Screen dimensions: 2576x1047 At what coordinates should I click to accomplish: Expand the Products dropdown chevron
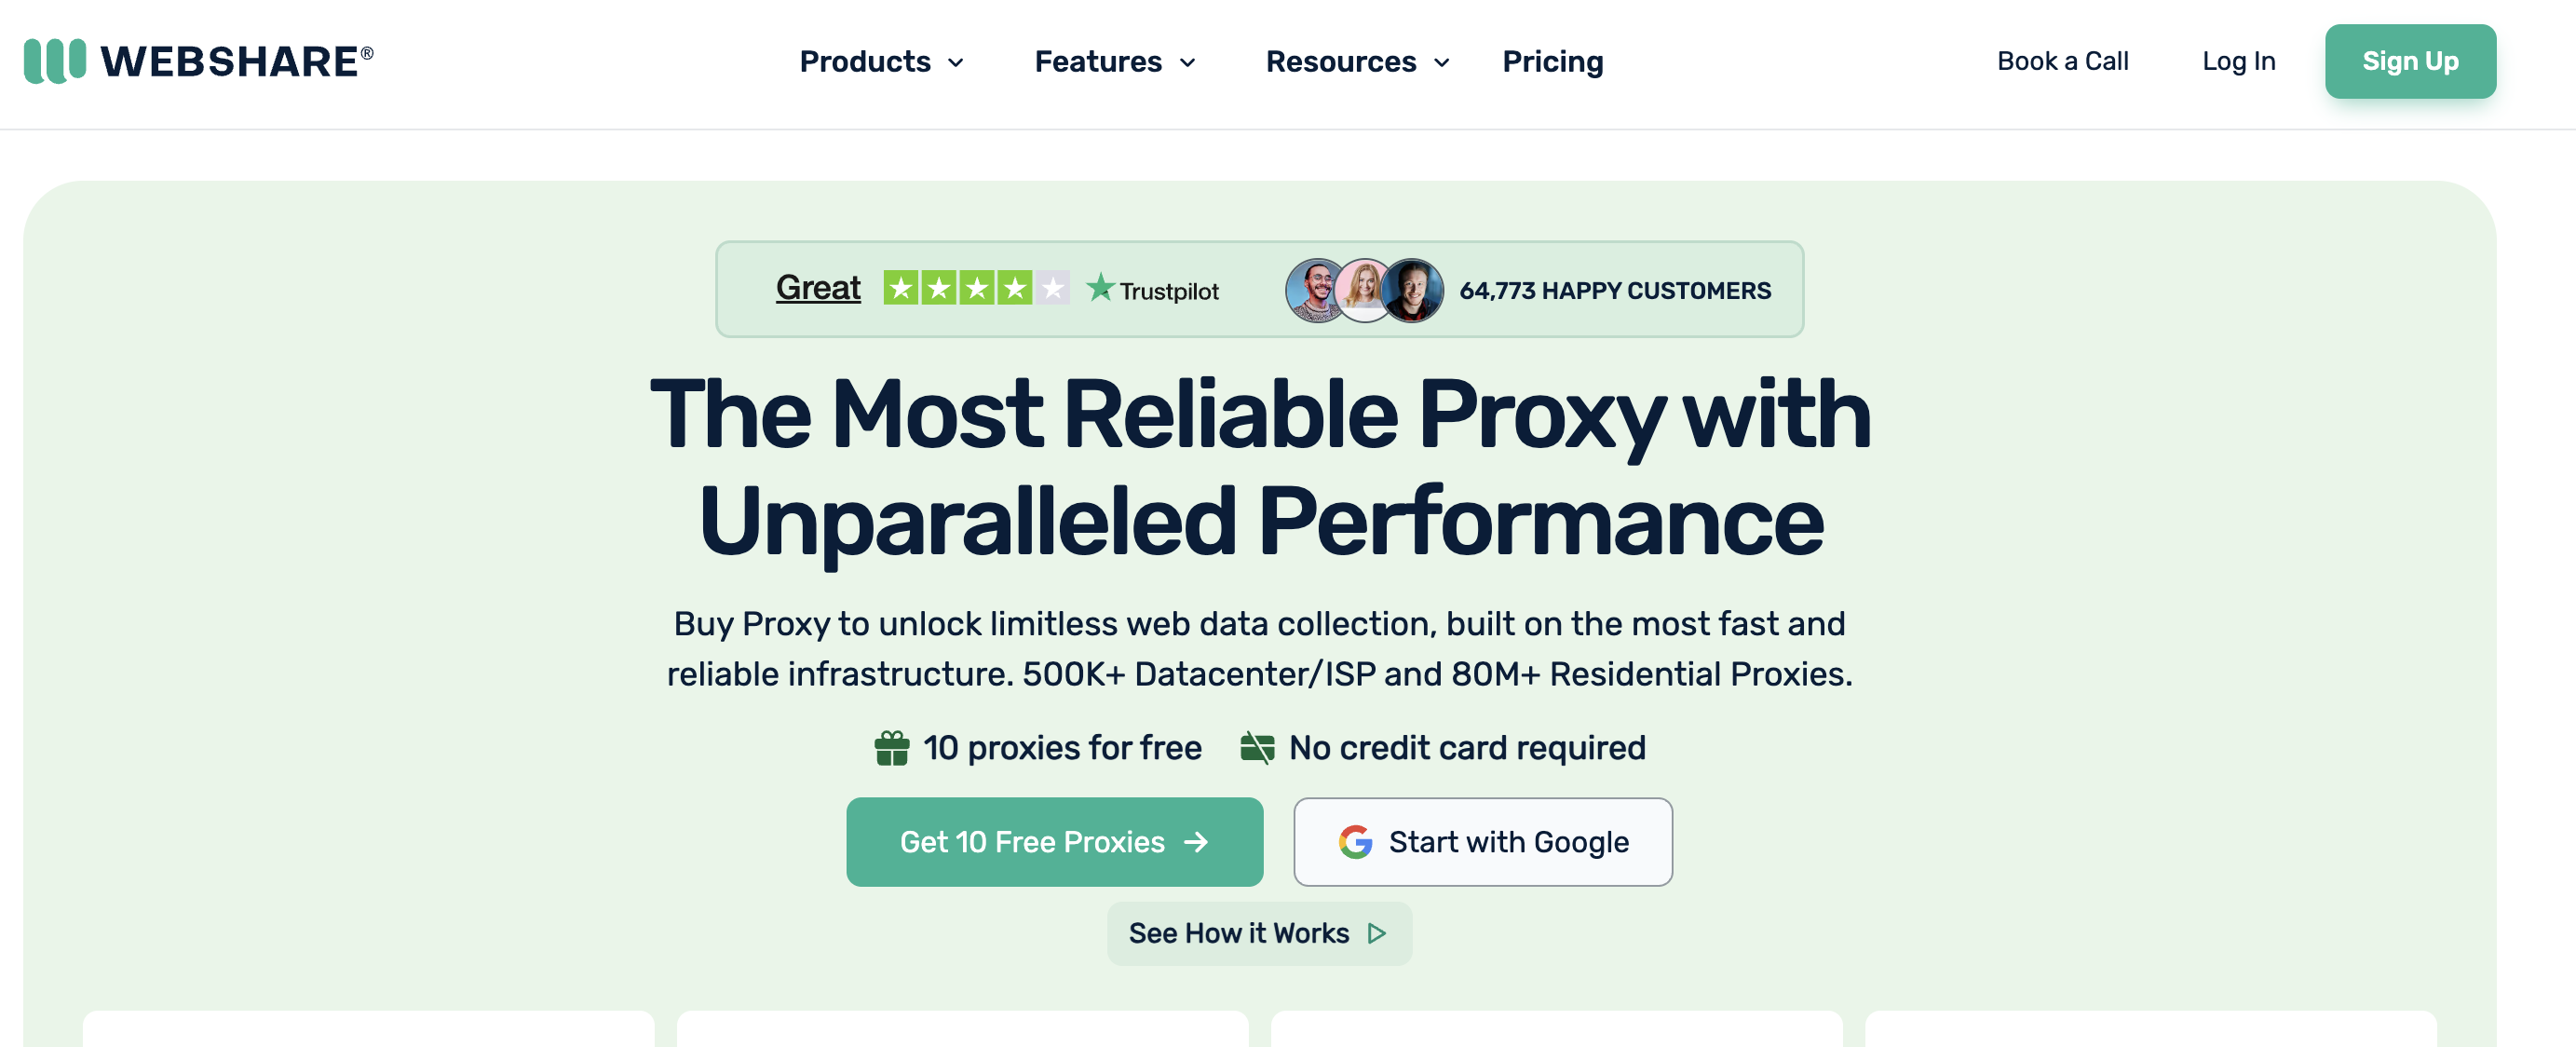tap(956, 63)
